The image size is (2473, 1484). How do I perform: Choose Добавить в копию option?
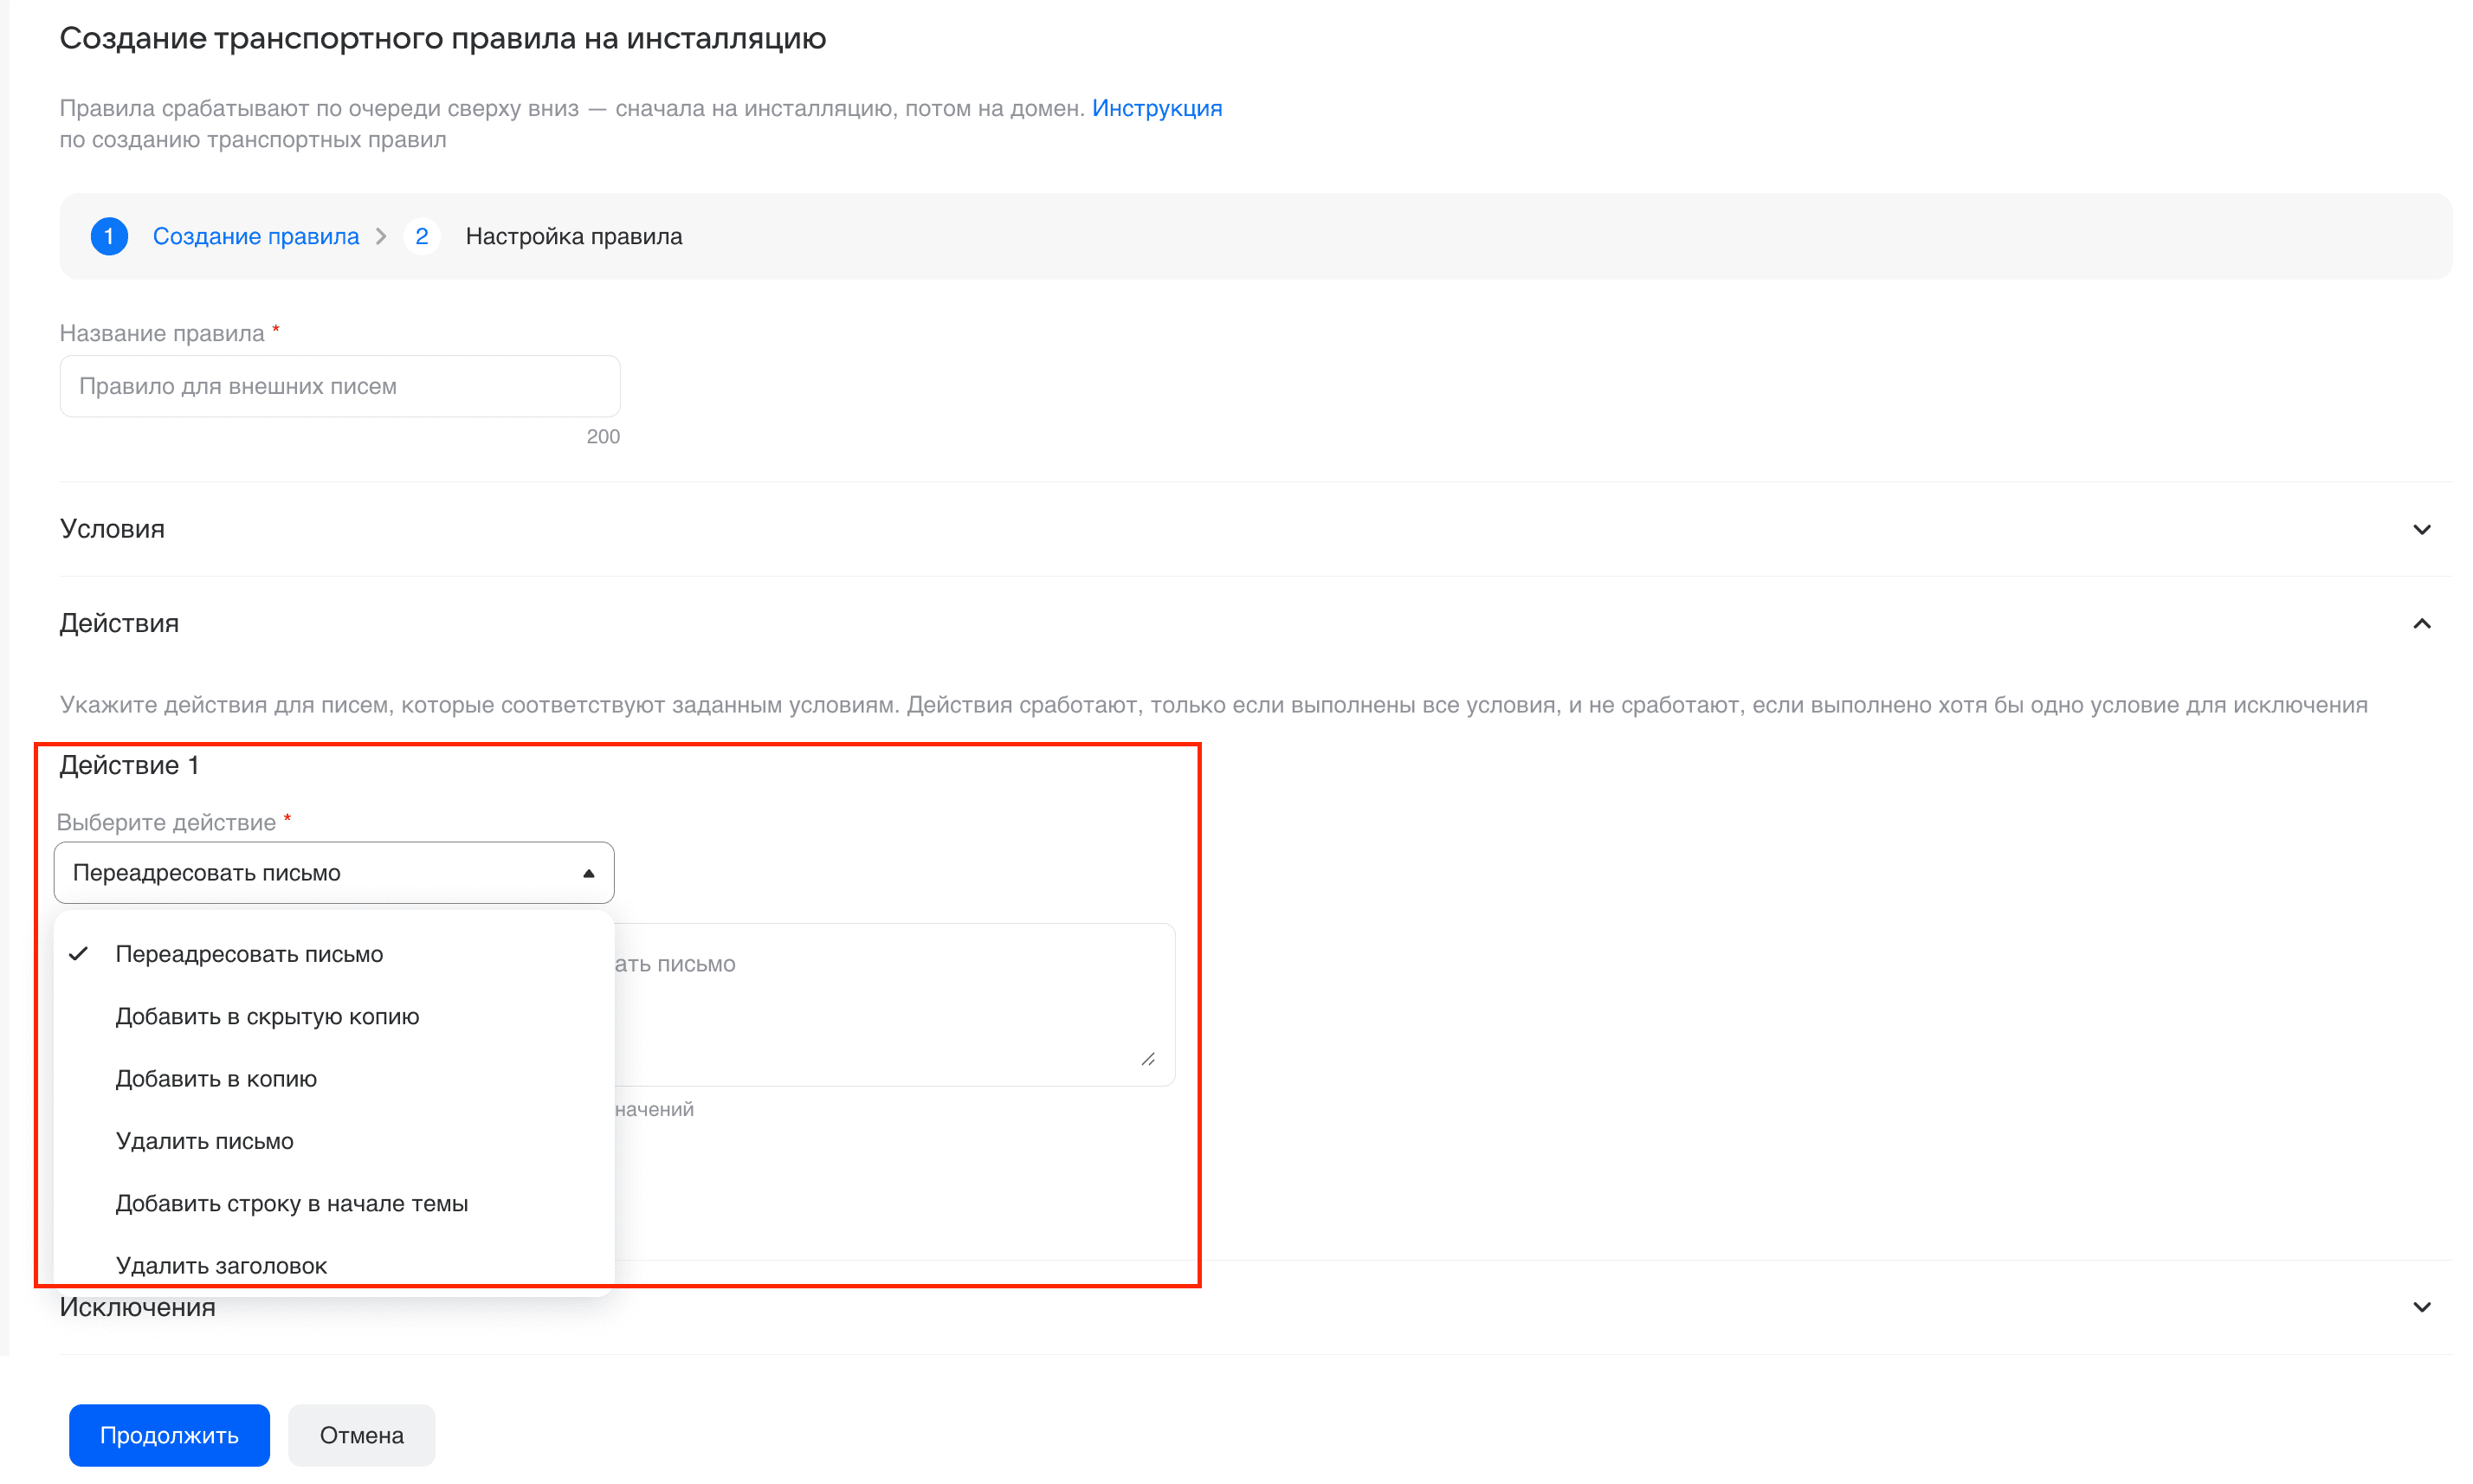pos(334,1078)
